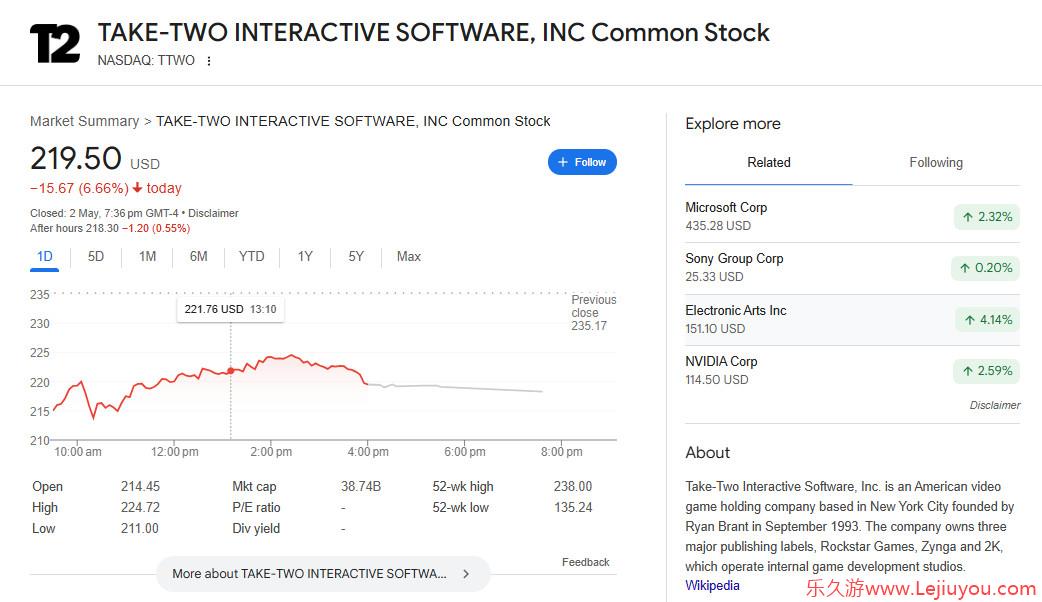Expand More about TAKE-TWO INTERACTIVE chevron
The width and height of the screenshot is (1042, 602).
[x=466, y=573]
